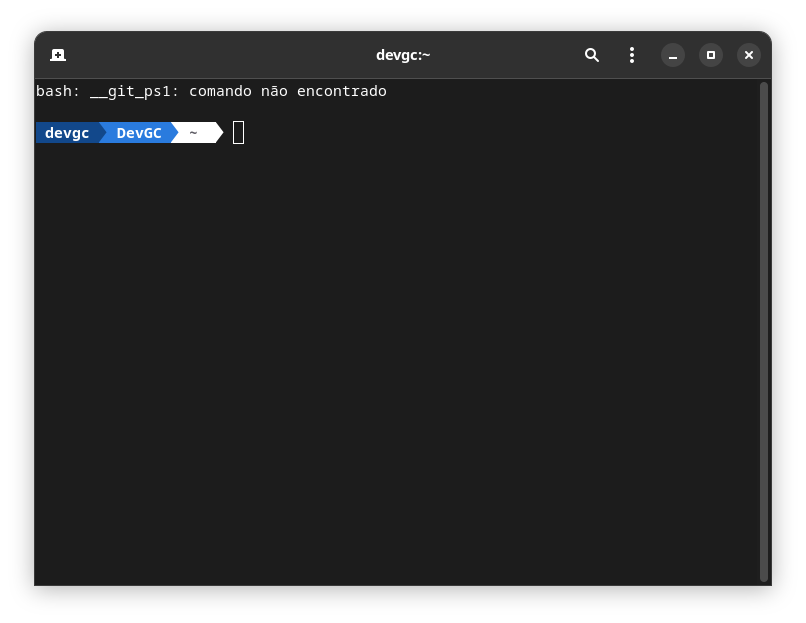Click the white tilde directory segment
Image resolution: width=806 pixels, height=623 pixels.
pos(193,133)
